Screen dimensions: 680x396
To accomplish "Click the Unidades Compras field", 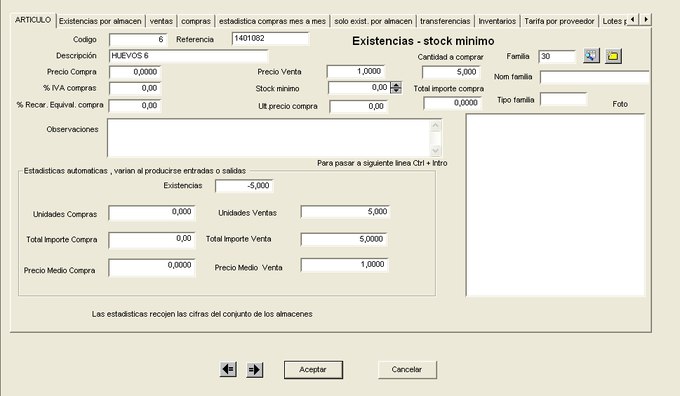I will [x=152, y=213].
